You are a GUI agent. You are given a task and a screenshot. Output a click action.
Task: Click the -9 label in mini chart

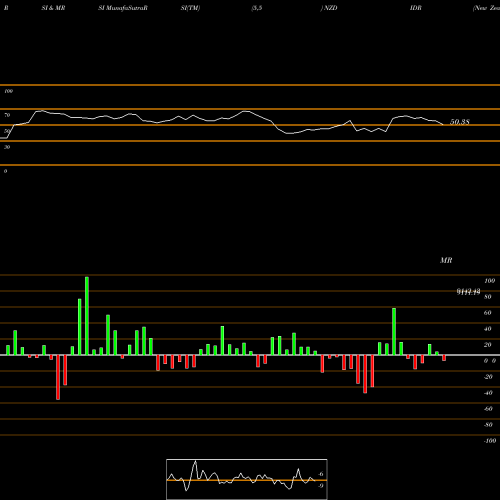tap(320, 486)
